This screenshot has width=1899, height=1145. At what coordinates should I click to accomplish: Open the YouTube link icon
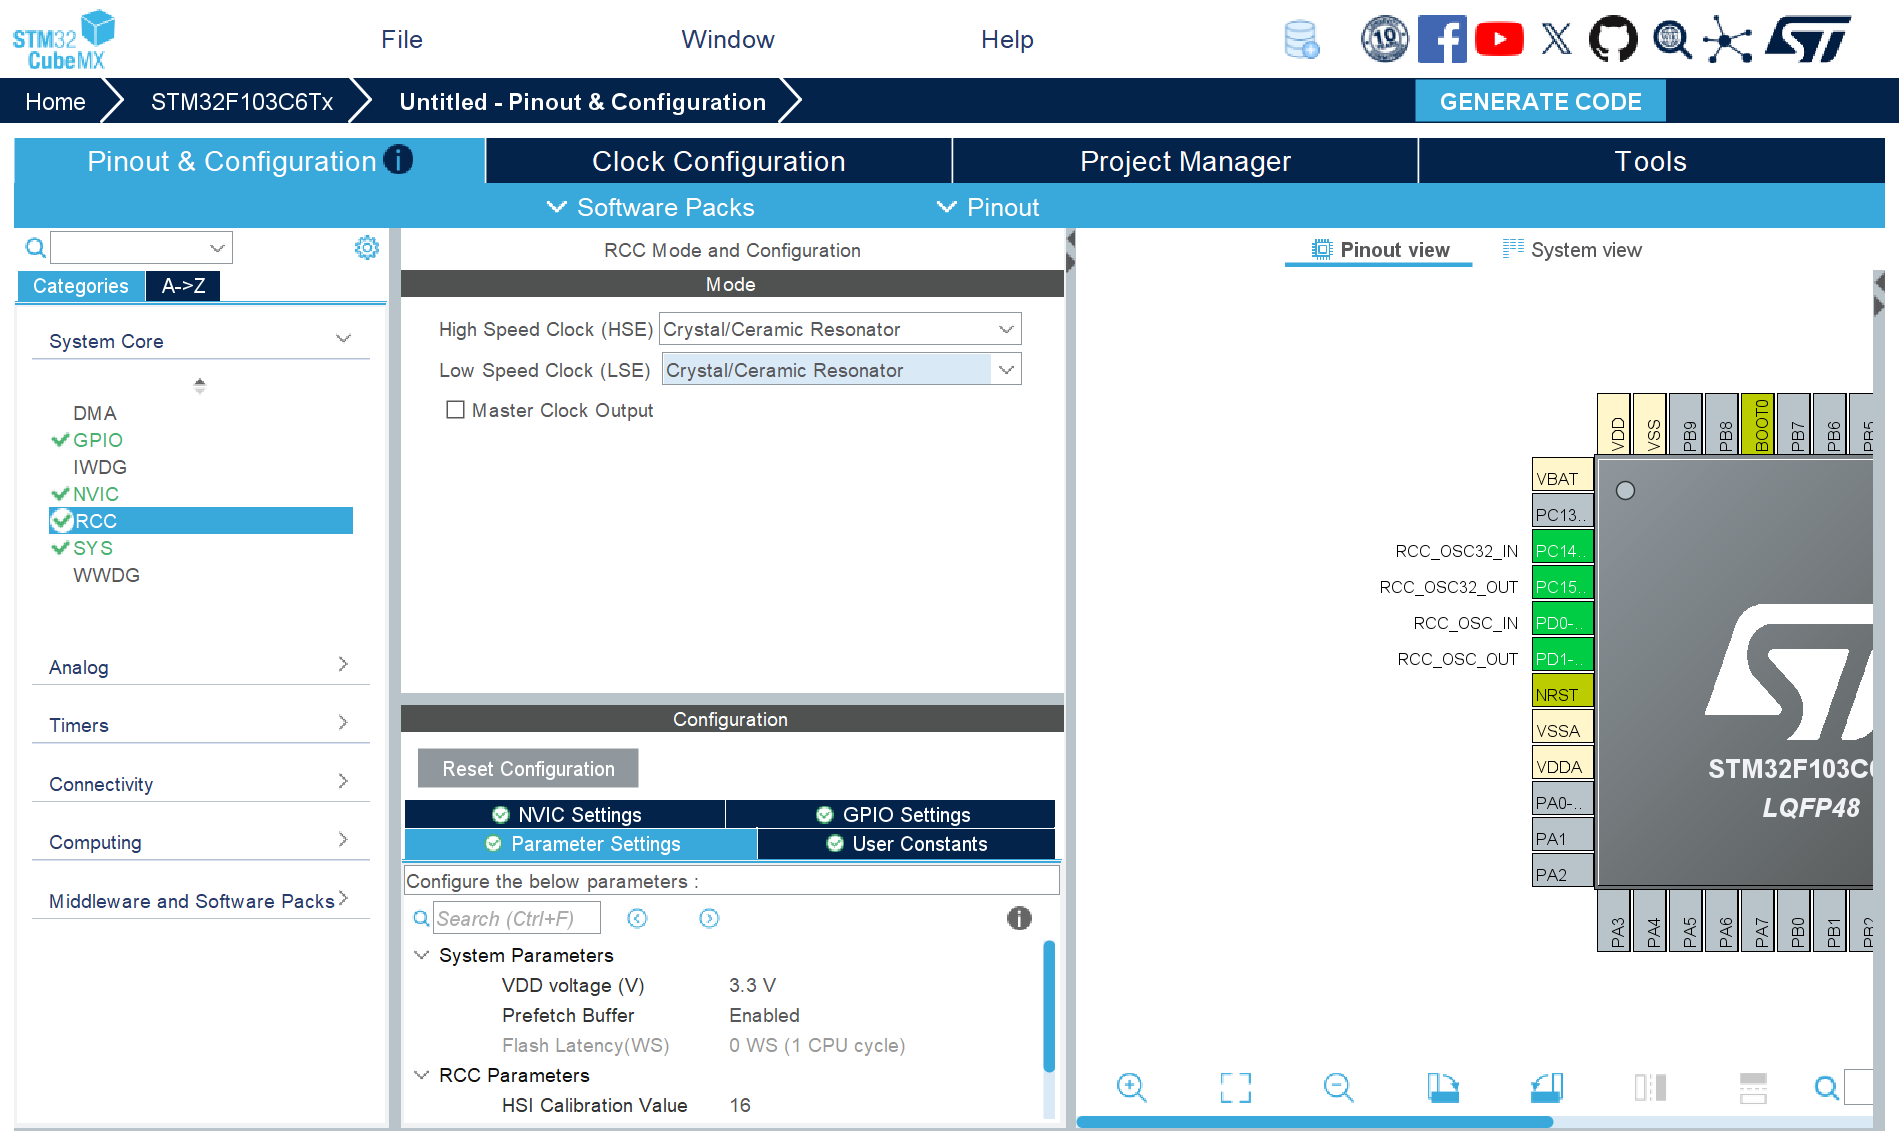coord(1499,40)
